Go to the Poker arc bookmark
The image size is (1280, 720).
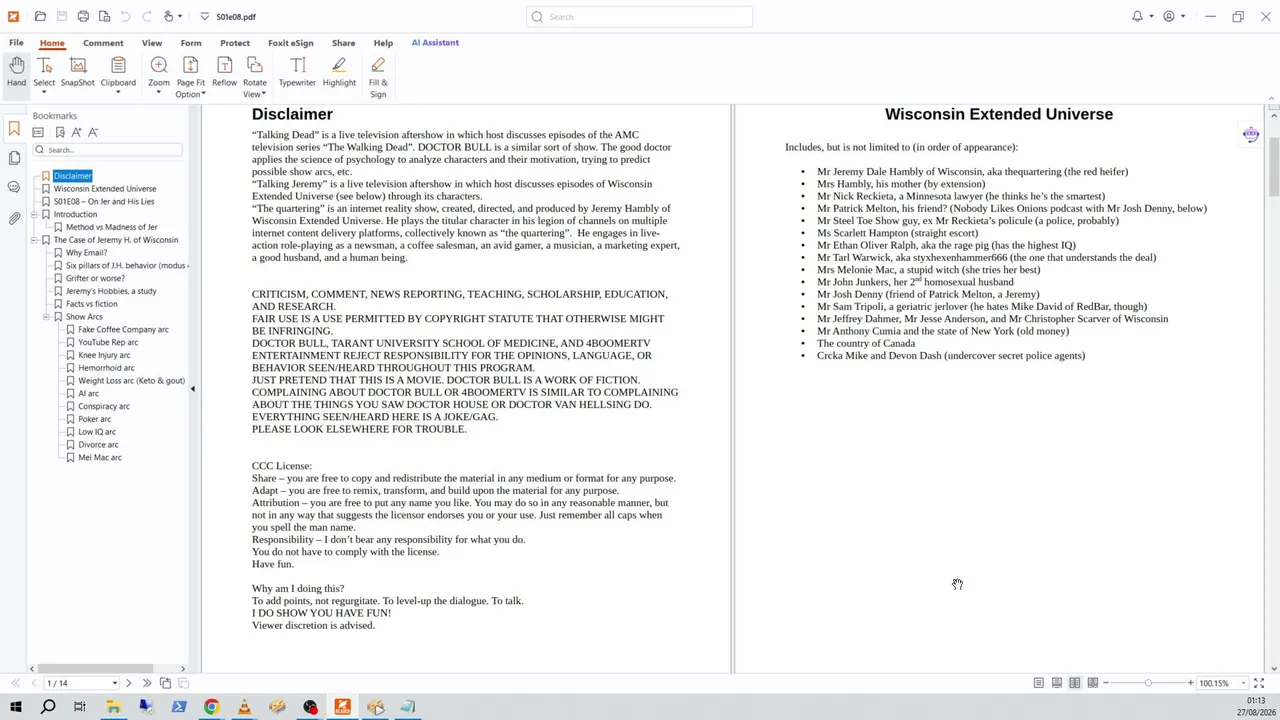pyautogui.click(x=95, y=419)
